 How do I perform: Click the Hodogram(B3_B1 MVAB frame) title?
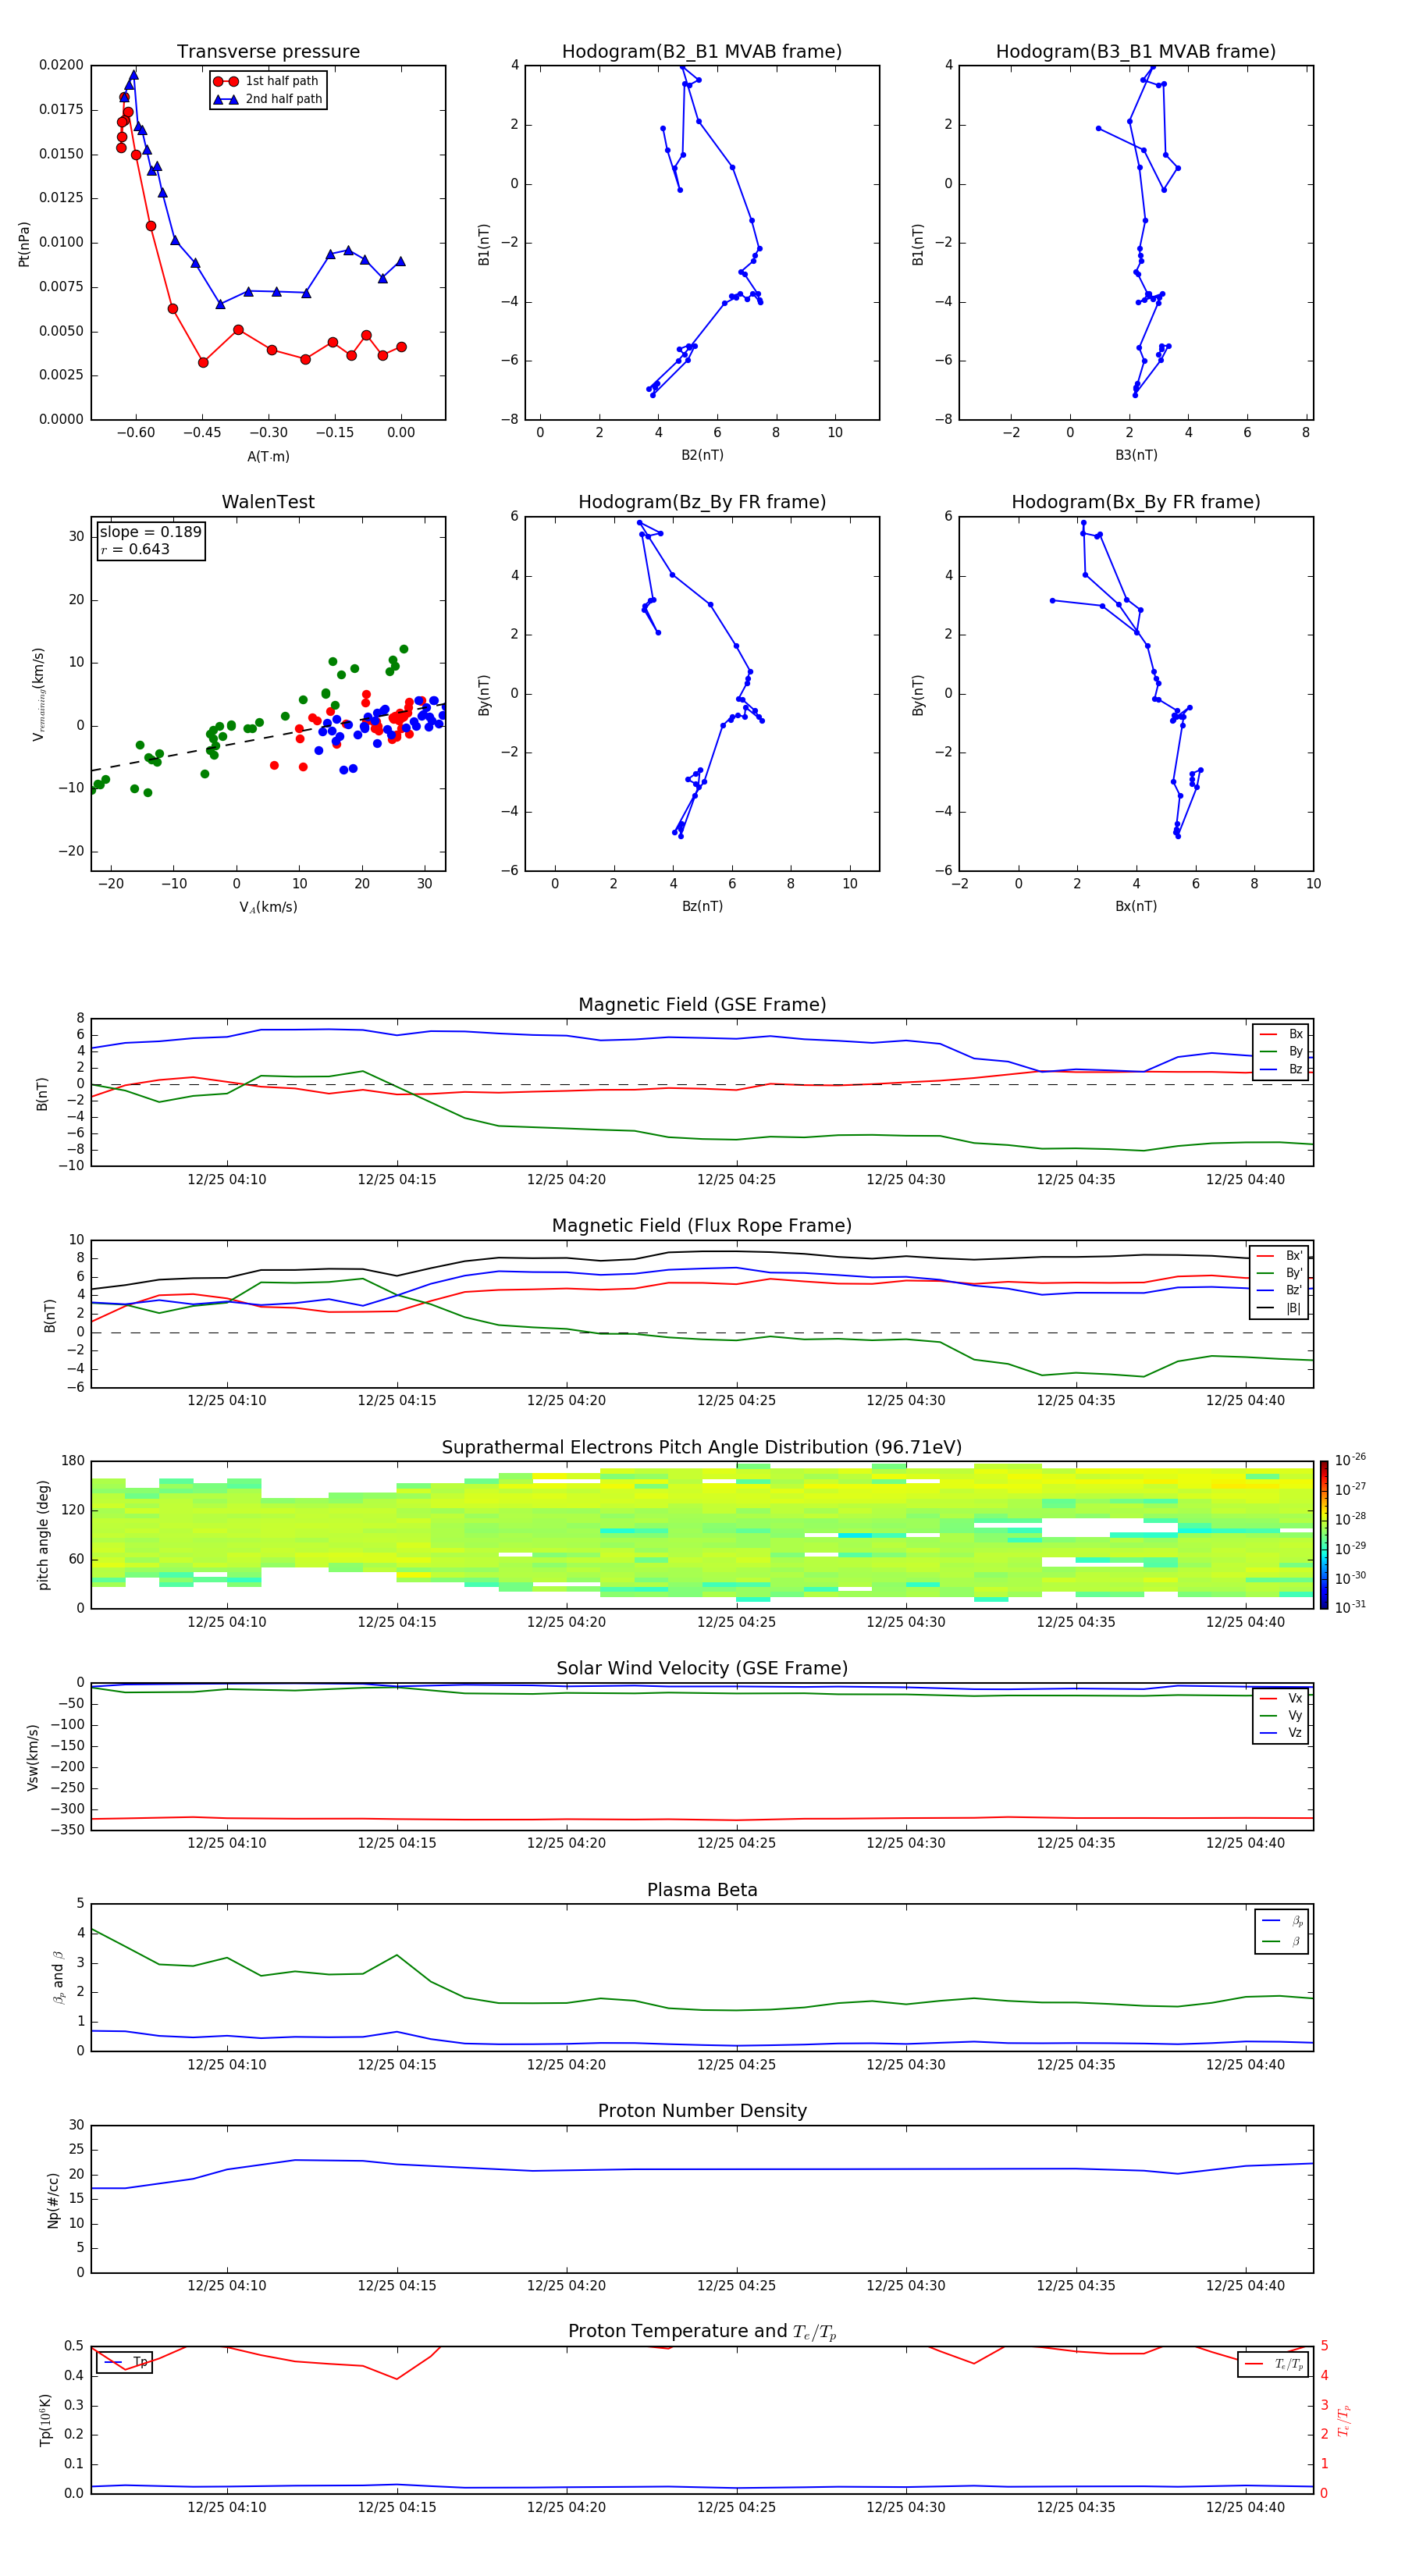(x=1136, y=51)
